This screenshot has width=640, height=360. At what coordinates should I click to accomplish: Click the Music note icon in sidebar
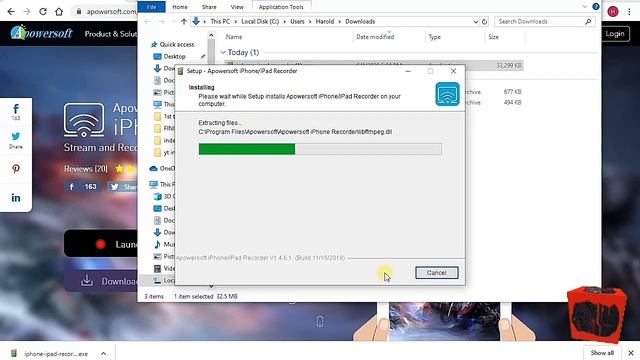pos(158,244)
